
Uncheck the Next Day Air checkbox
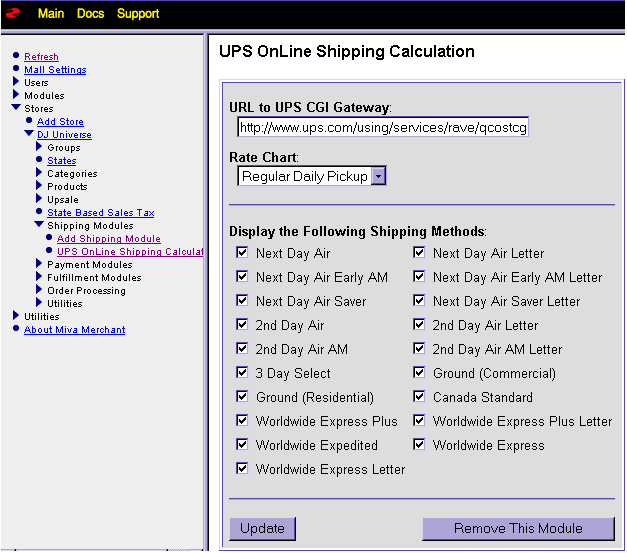(242, 253)
